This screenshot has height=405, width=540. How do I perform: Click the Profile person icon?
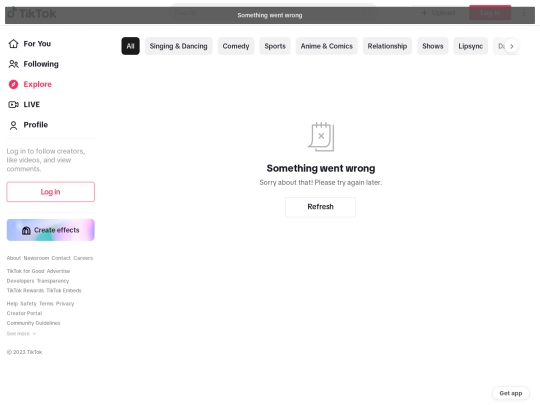tap(13, 125)
